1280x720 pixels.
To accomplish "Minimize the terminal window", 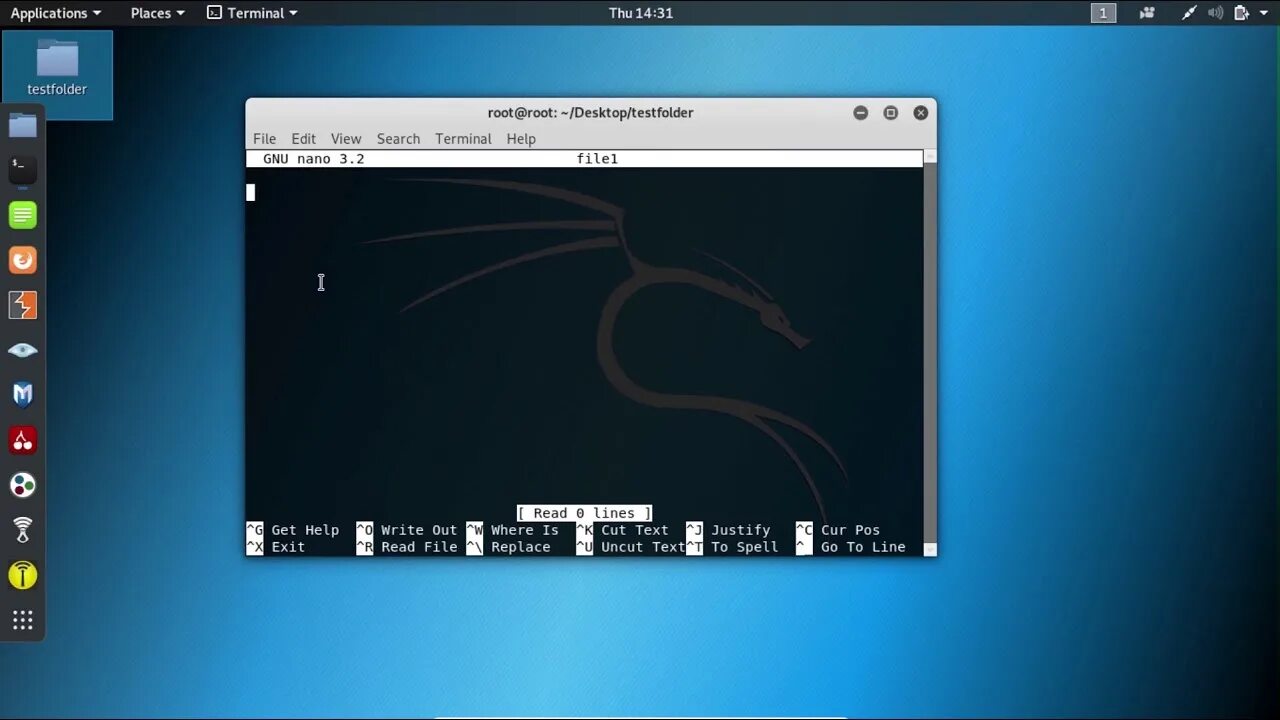I will 860,113.
